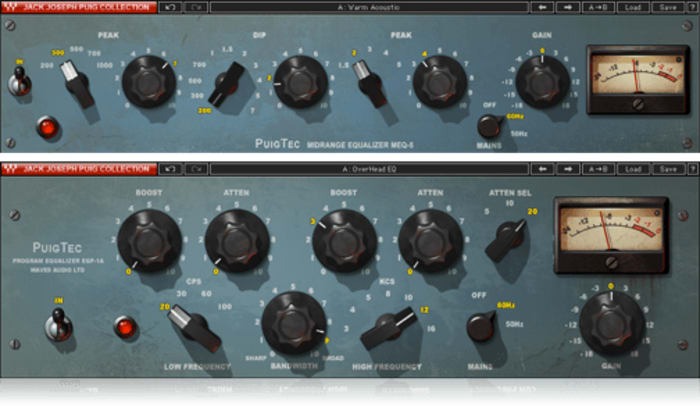Viewport: 700px width, 406px height.
Task: Click the HIGH FREQUENCY KCS selector
Action: (388, 327)
